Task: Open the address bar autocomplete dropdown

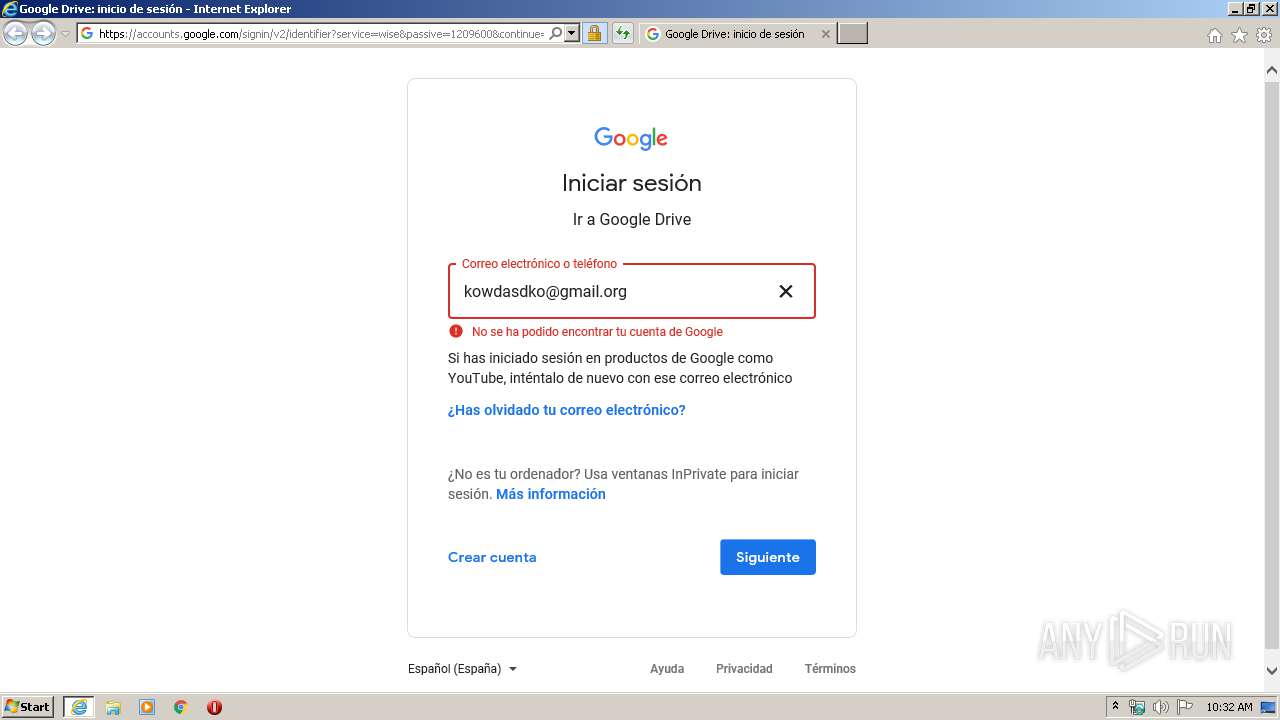Action: (572, 34)
